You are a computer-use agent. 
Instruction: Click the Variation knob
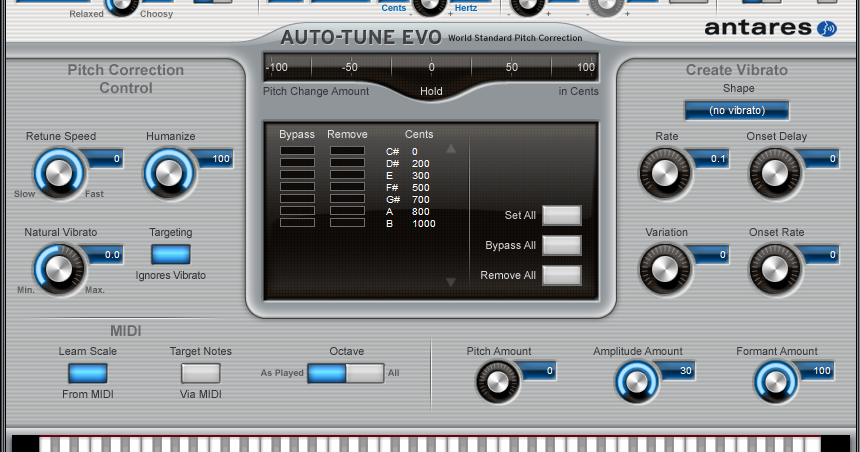click(664, 269)
